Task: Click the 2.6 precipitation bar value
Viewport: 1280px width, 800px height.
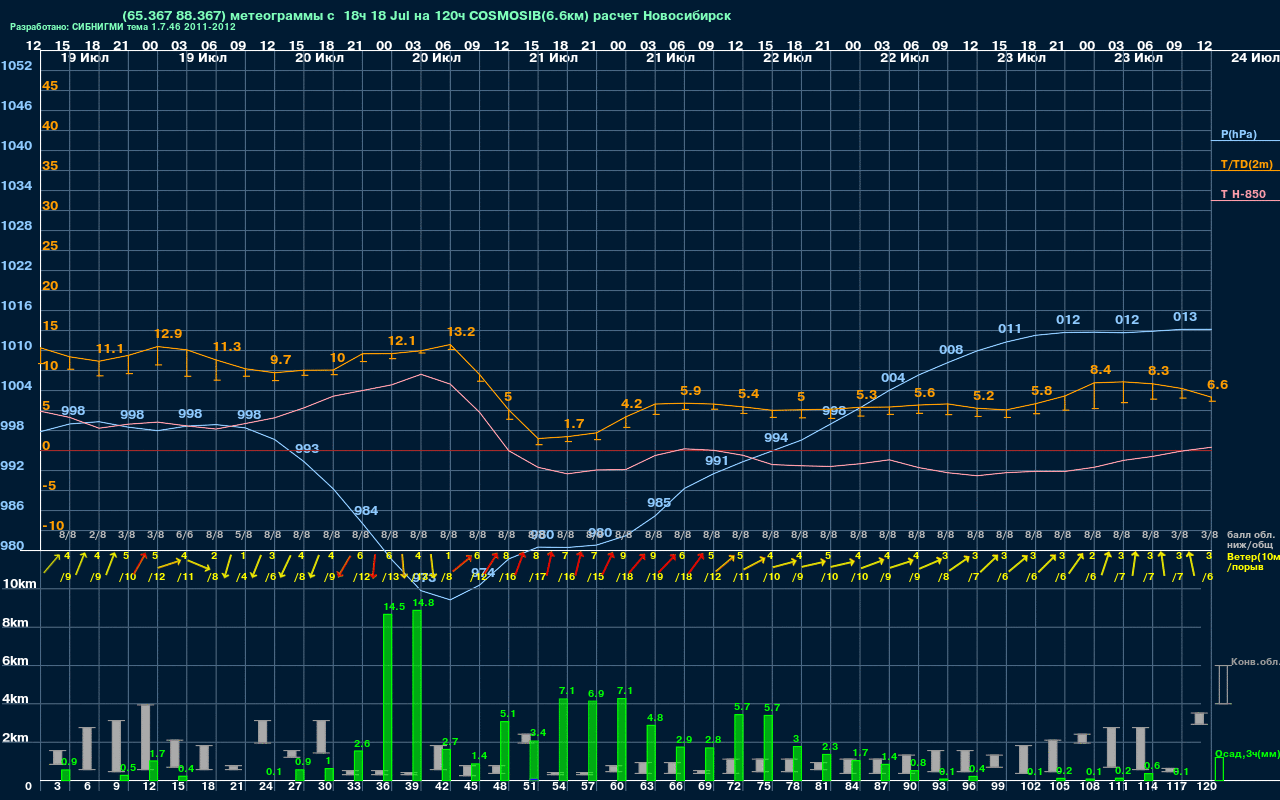Action: (362, 744)
